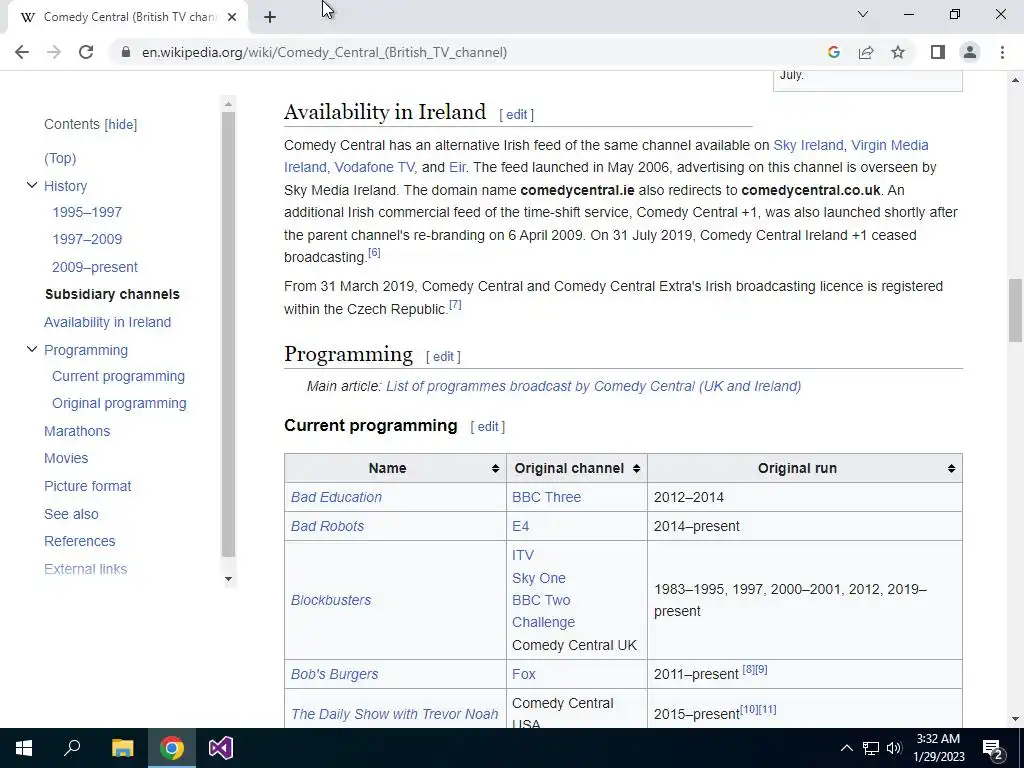
Task: Open the volume control tray icon
Action: coord(894,748)
